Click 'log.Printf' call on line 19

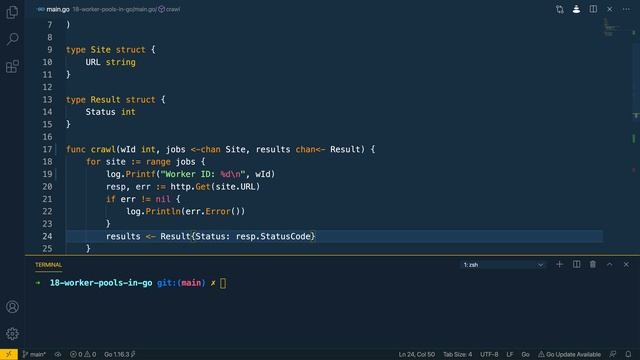131,174
